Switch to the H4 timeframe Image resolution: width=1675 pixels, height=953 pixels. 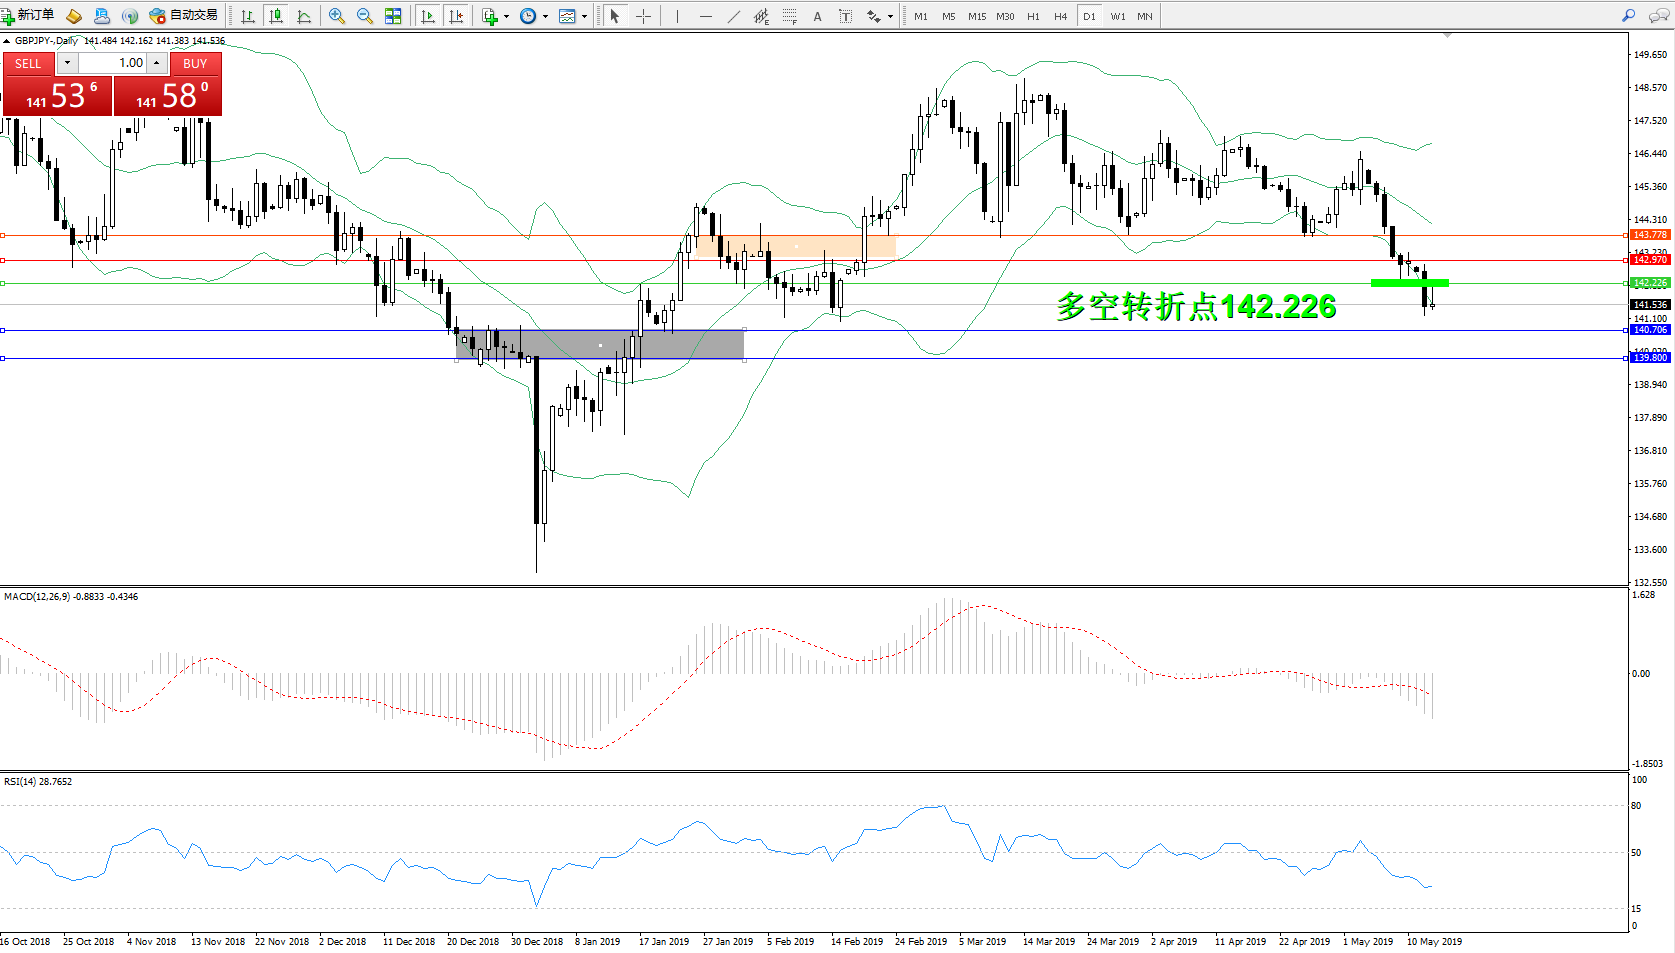(1060, 16)
